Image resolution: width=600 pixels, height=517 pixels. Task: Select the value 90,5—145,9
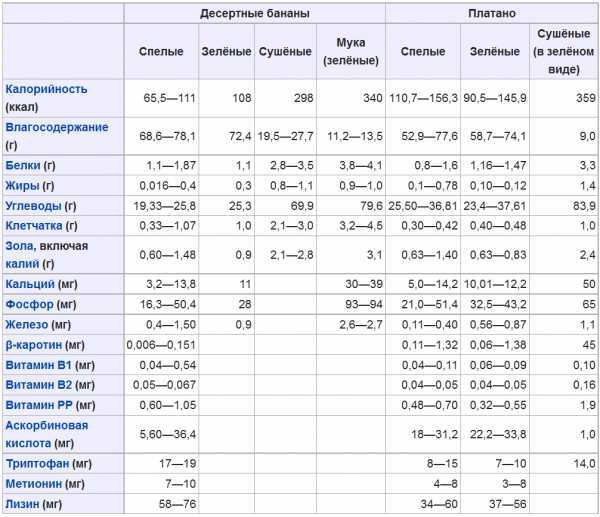[x=495, y=98]
